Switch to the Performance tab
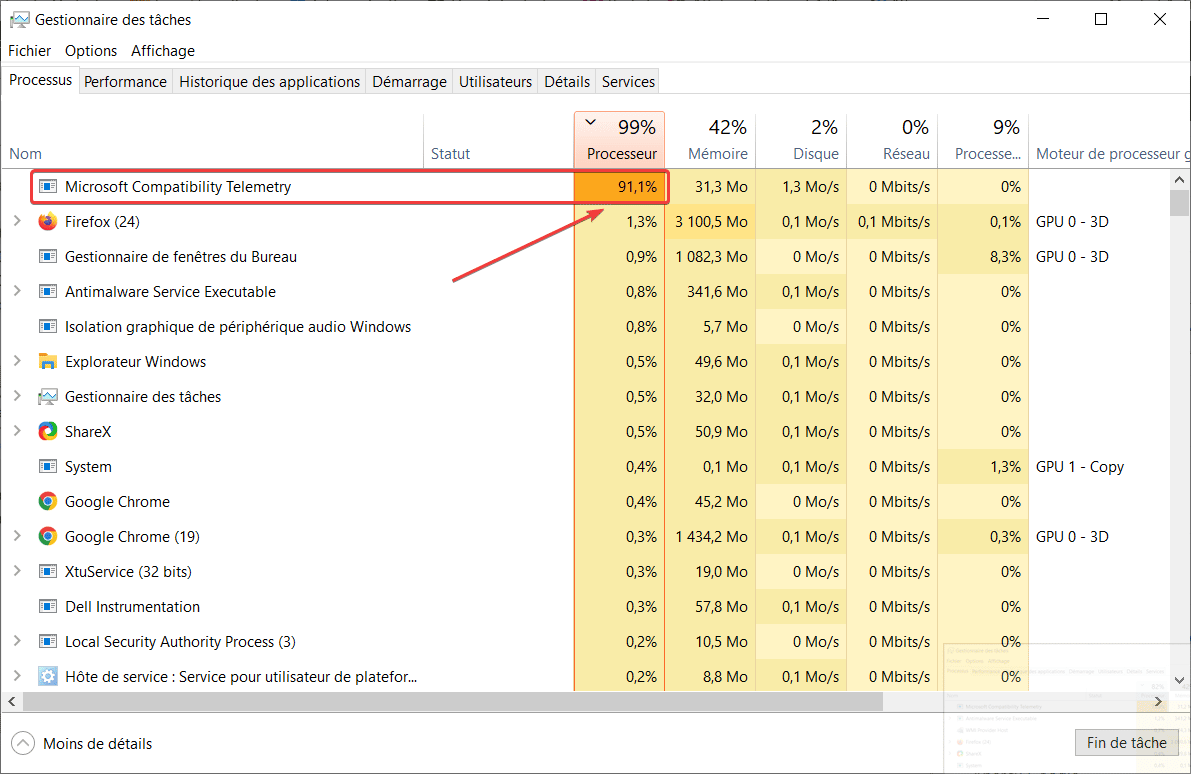The height and width of the screenshot is (774, 1191). (x=125, y=81)
